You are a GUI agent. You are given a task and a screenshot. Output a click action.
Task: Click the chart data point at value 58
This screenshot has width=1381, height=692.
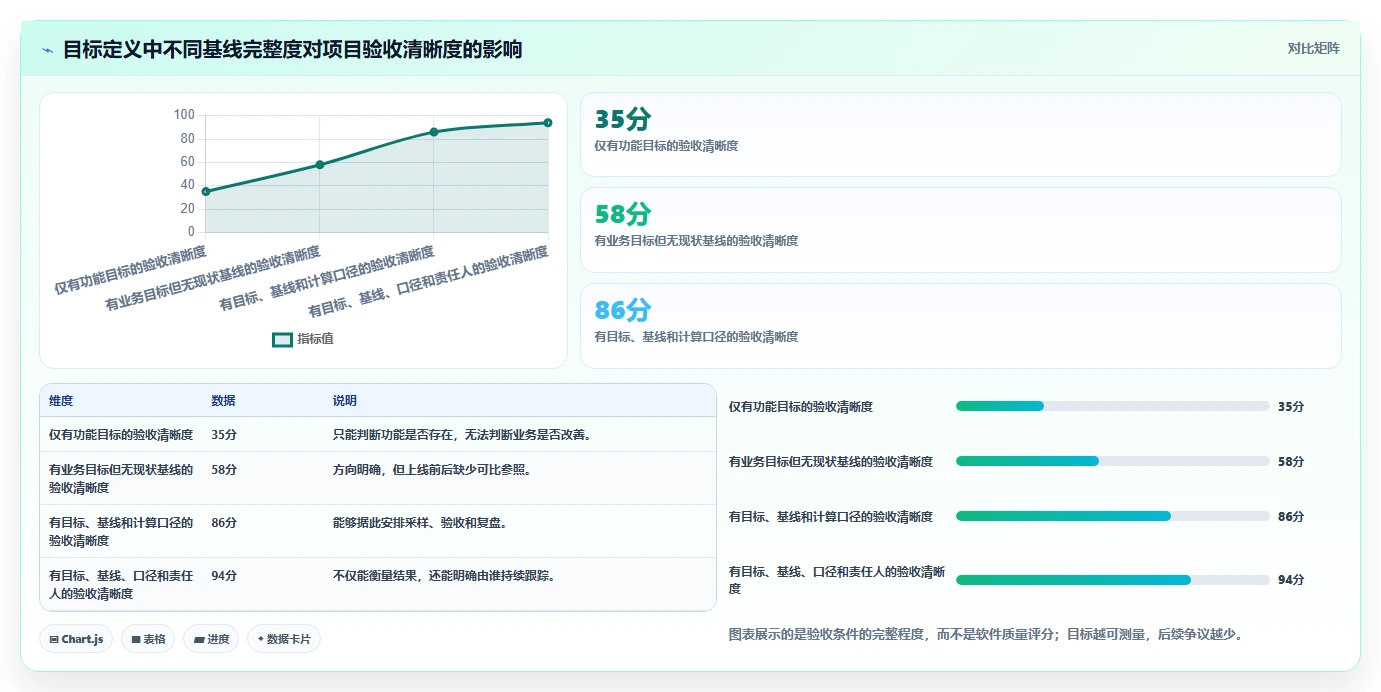pos(320,164)
